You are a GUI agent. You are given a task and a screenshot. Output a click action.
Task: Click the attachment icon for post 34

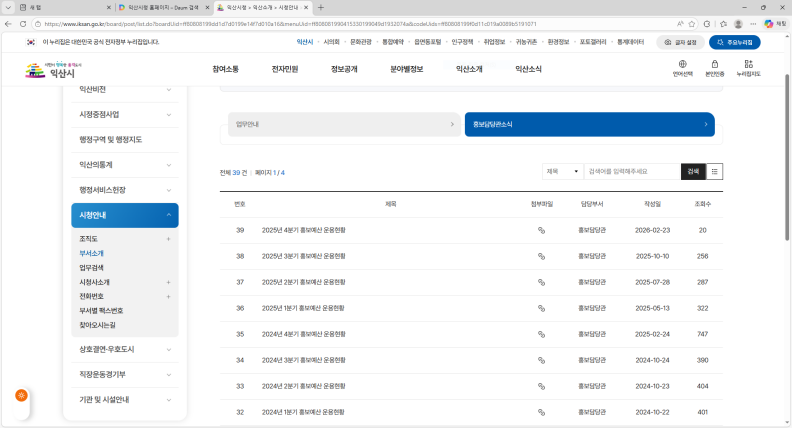(541, 360)
